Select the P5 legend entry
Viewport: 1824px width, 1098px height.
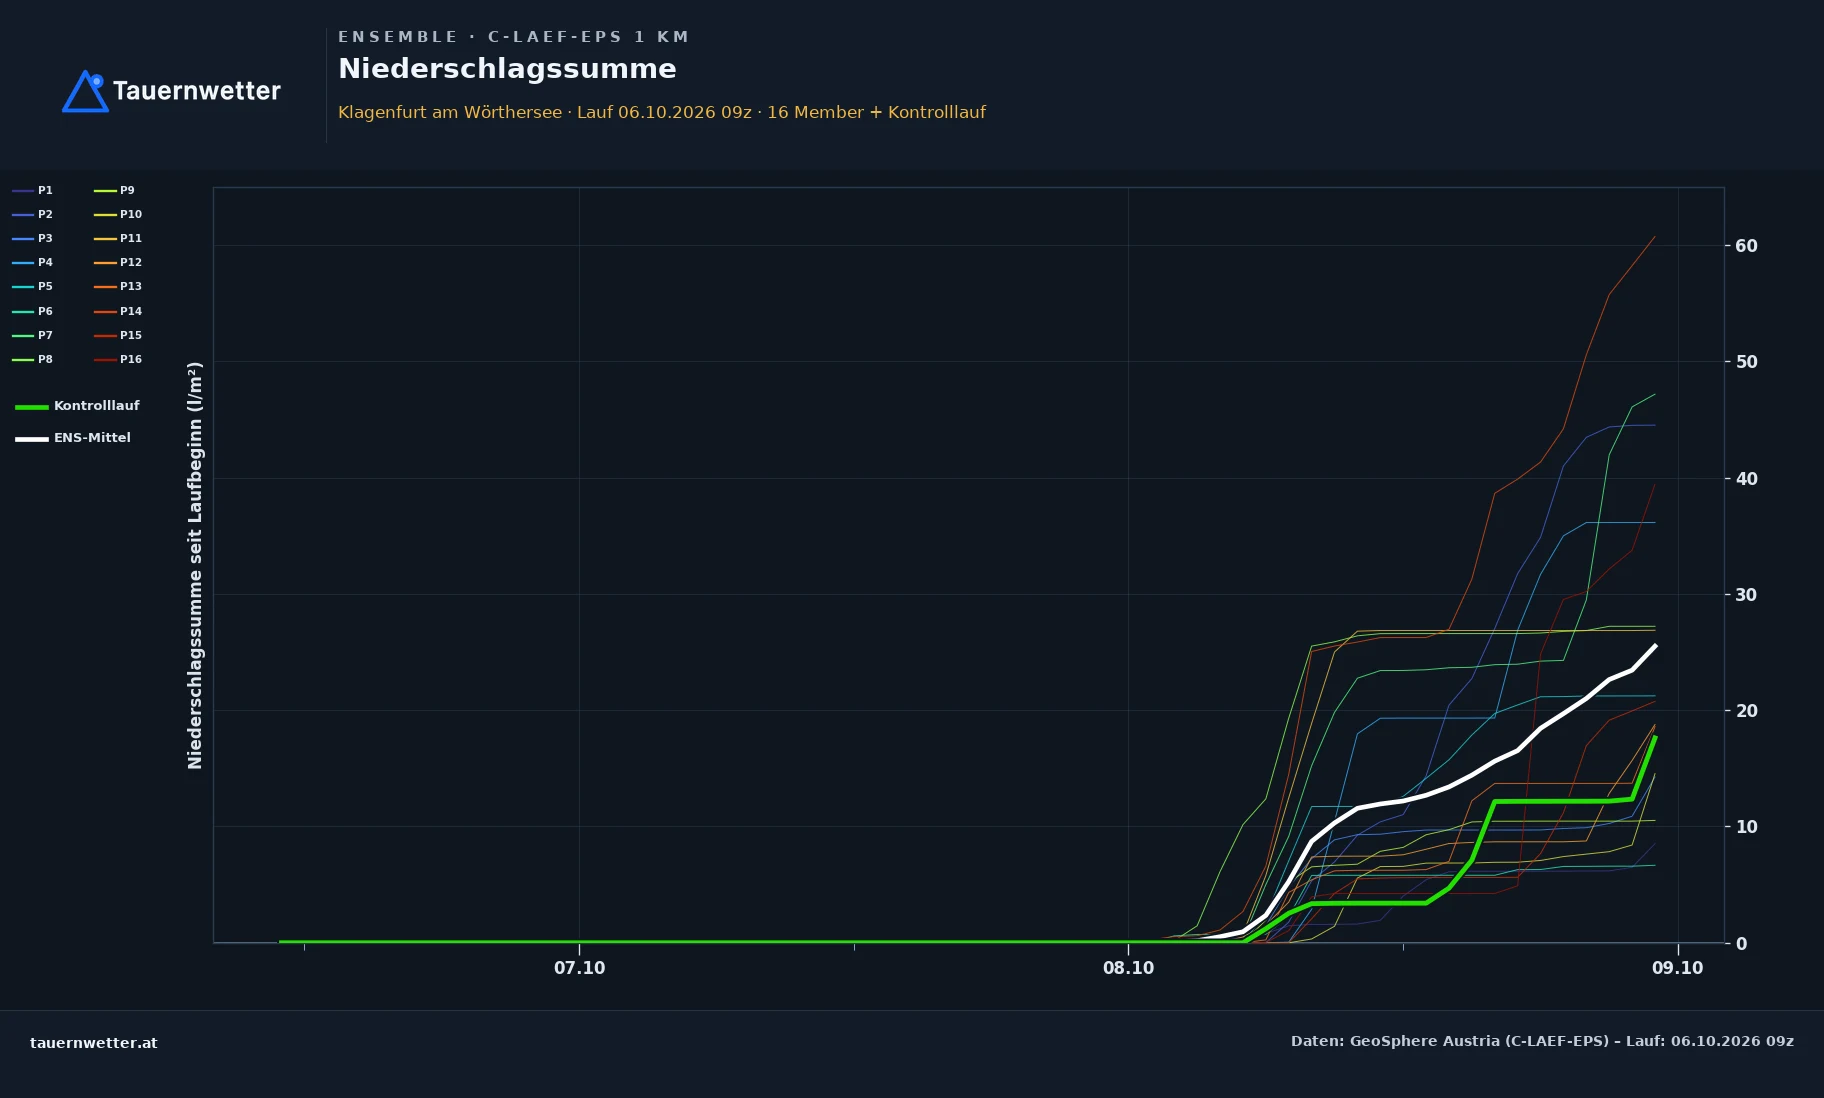(33, 286)
